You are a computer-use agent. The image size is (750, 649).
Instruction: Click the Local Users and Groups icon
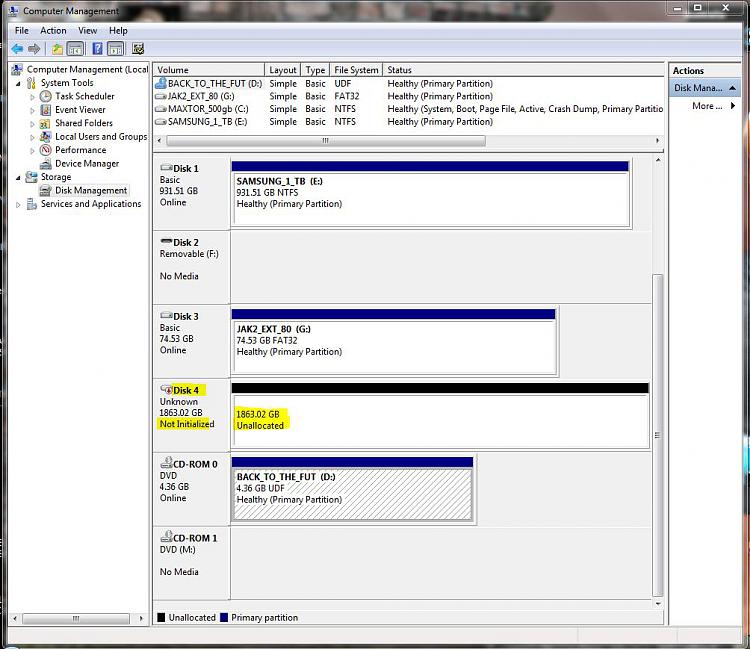[45, 137]
